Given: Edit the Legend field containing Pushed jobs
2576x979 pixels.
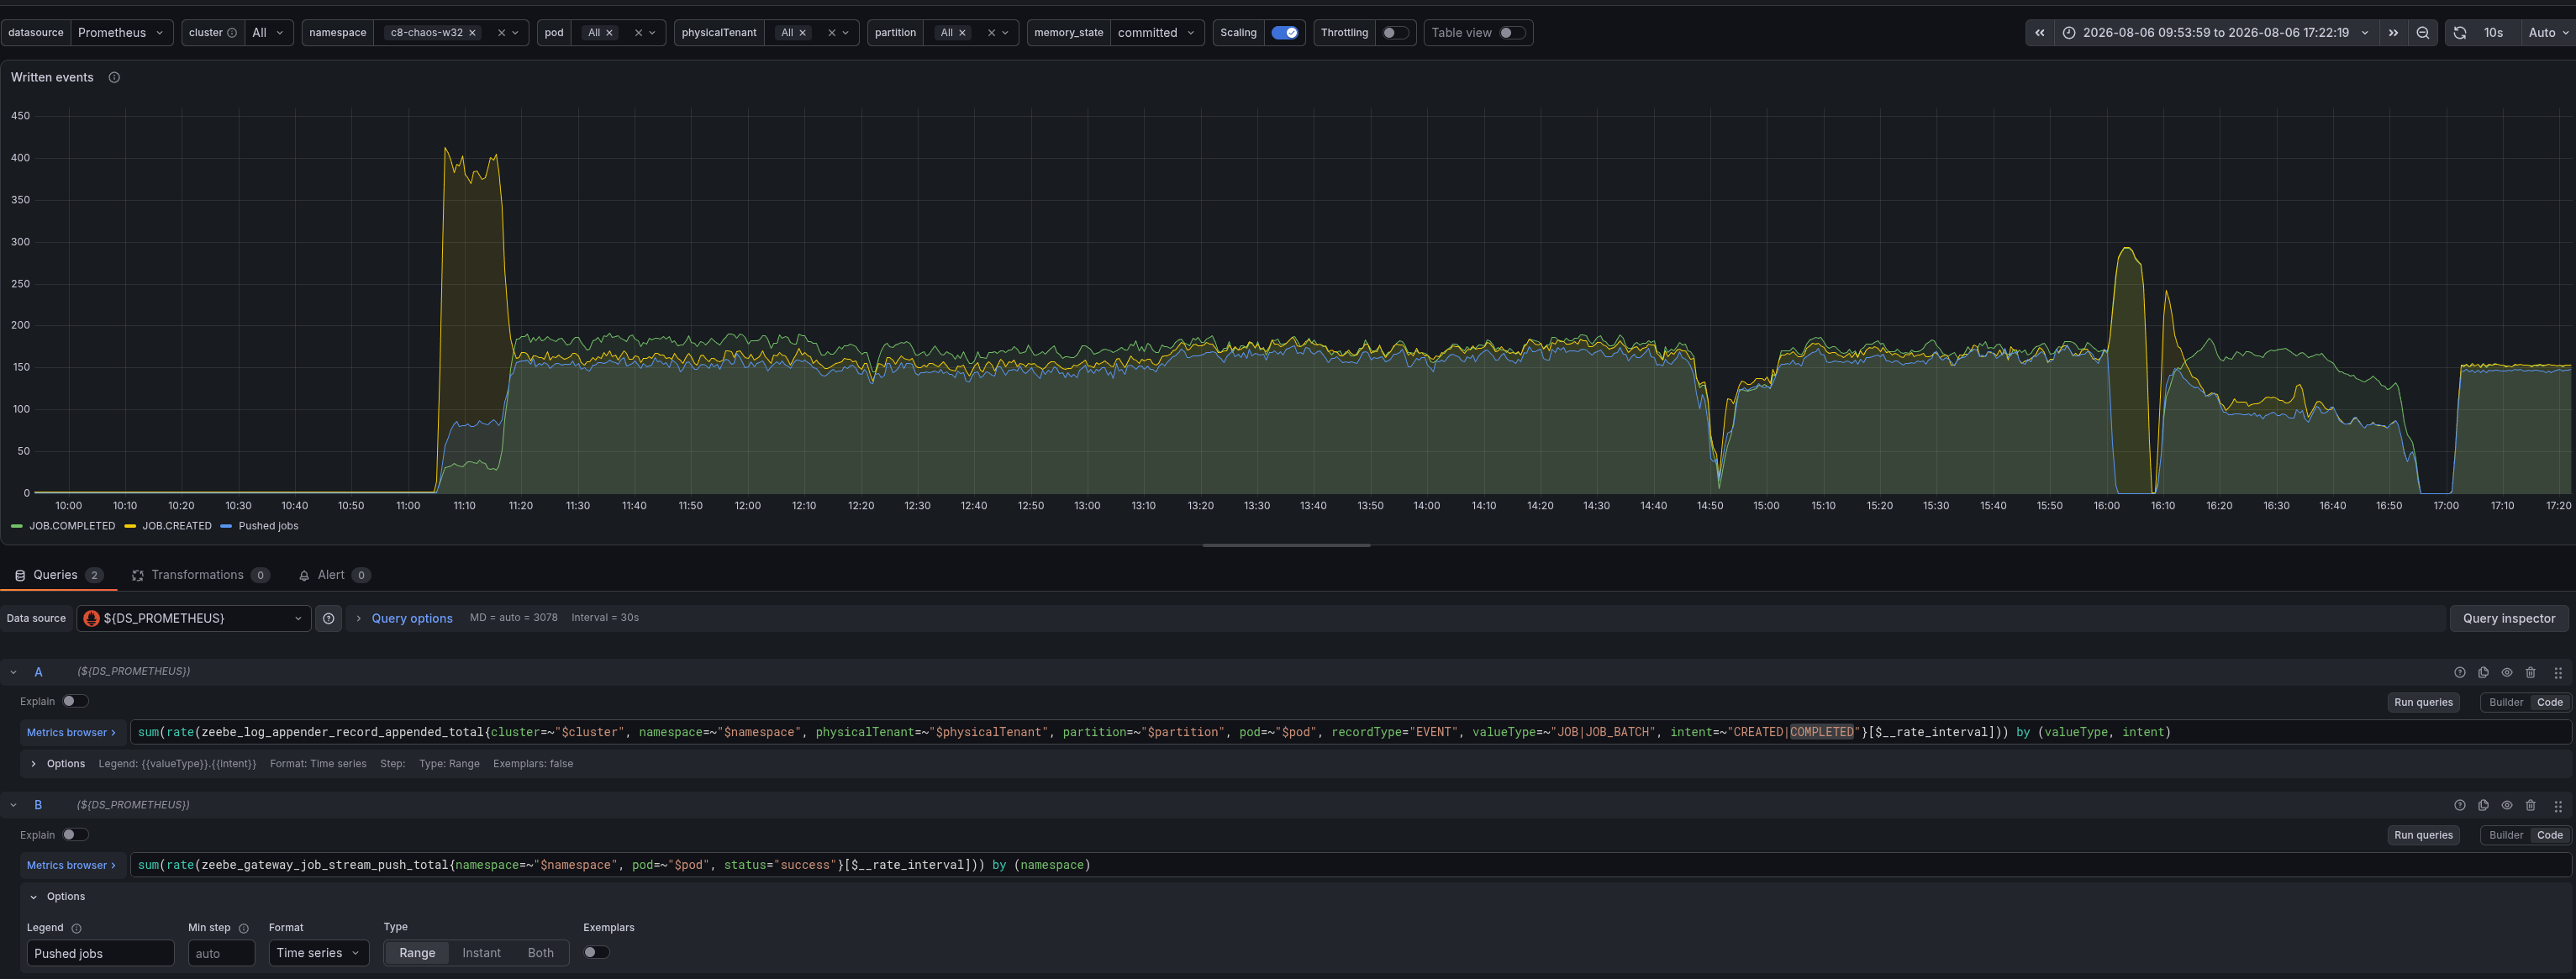Looking at the screenshot, I should pyautogui.click(x=100, y=953).
